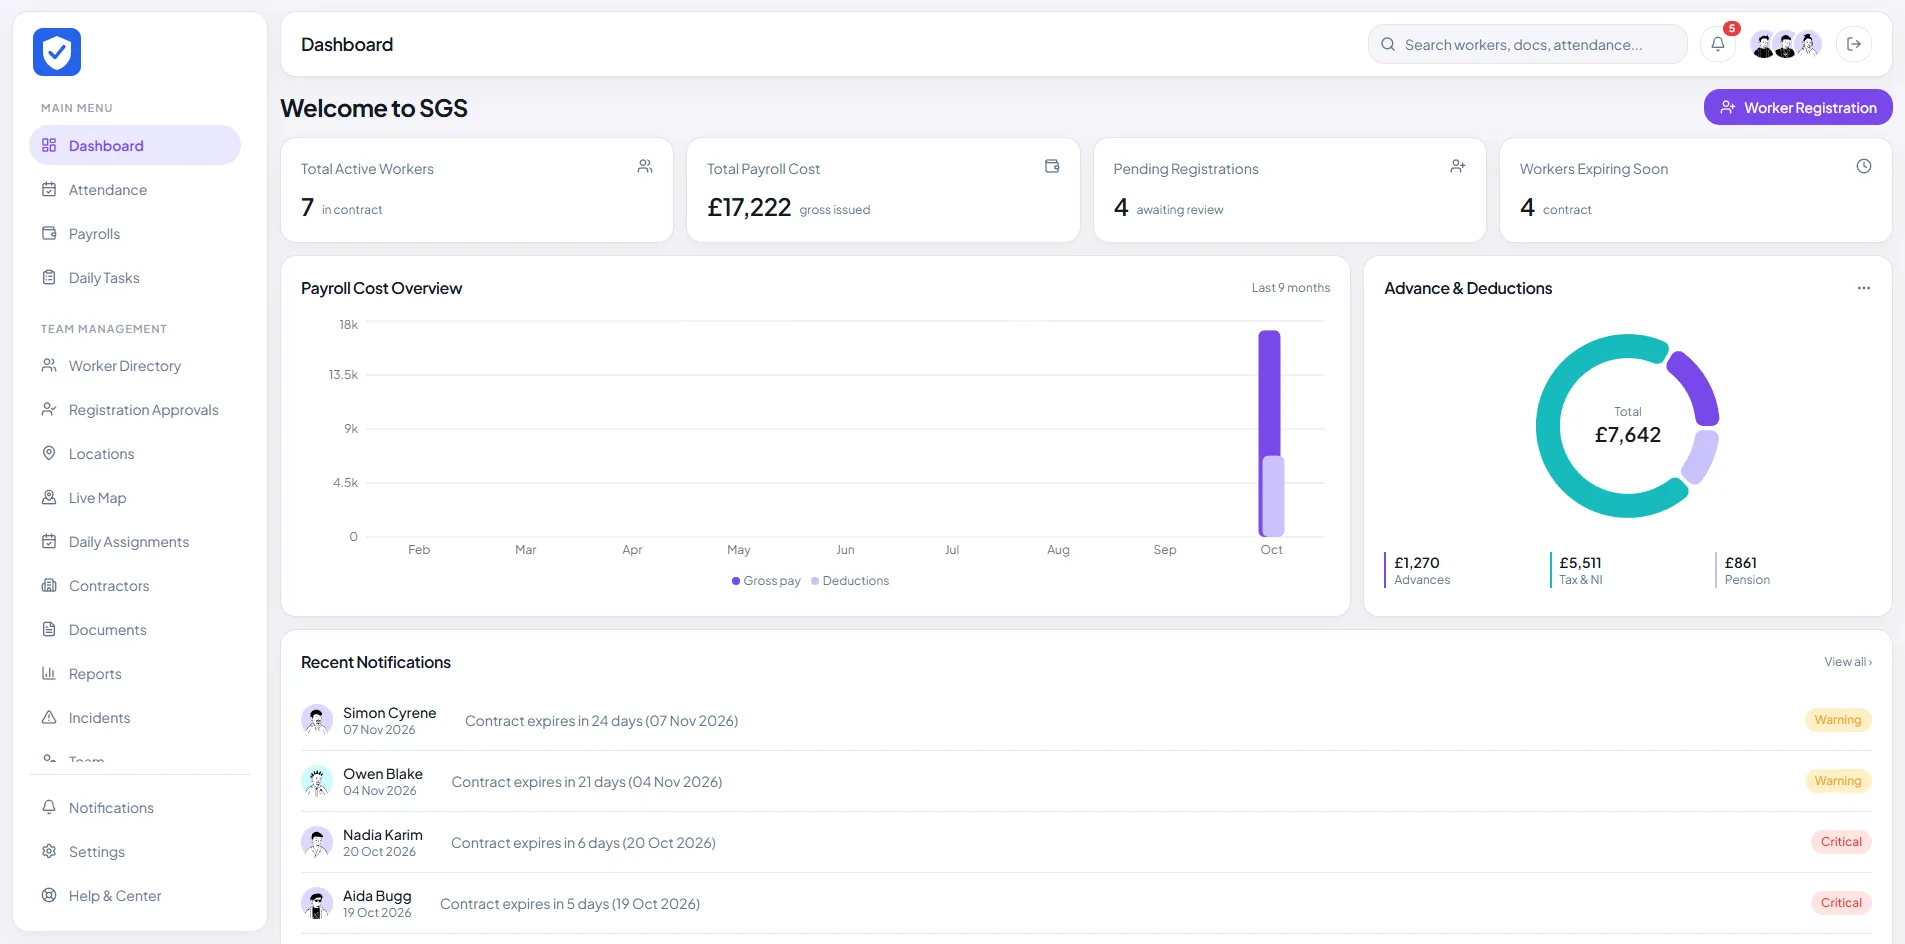
Task: Open the Documents section
Action: pyautogui.click(x=135, y=629)
